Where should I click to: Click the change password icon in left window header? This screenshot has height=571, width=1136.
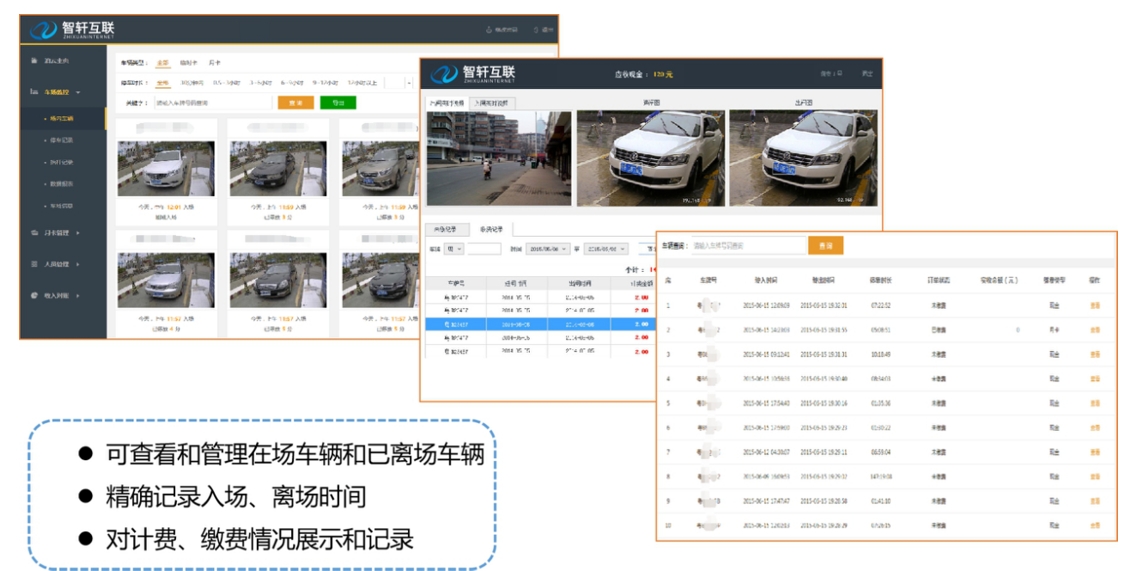point(489,30)
